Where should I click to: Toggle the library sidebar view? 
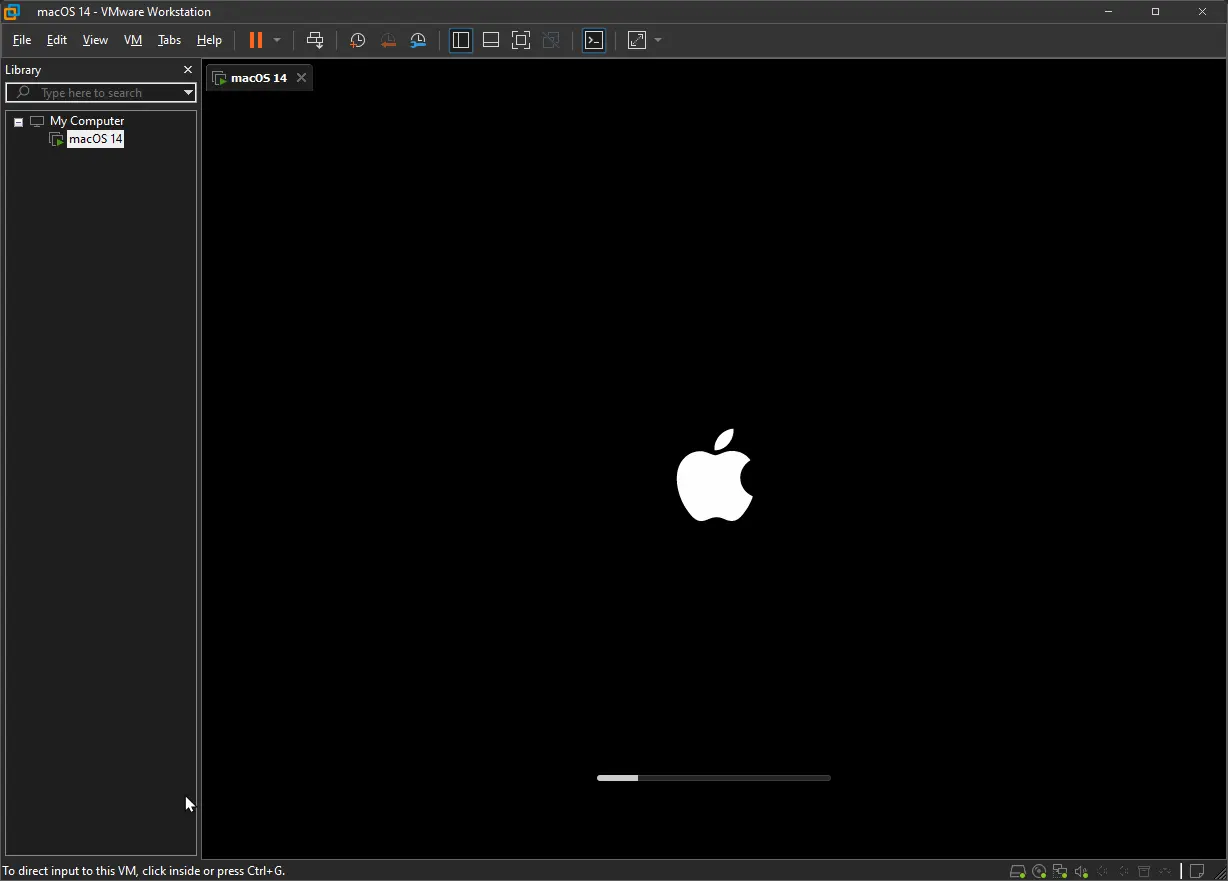[461, 40]
